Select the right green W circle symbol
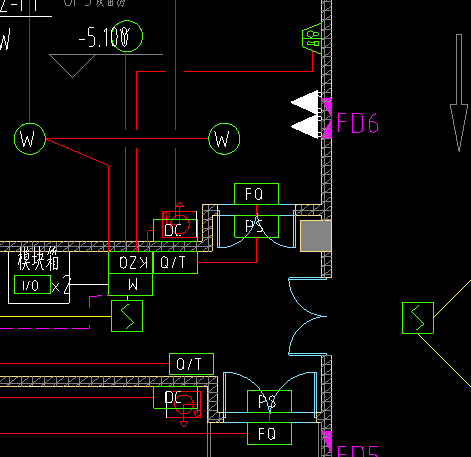The image size is (471, 457). point(224,139)
